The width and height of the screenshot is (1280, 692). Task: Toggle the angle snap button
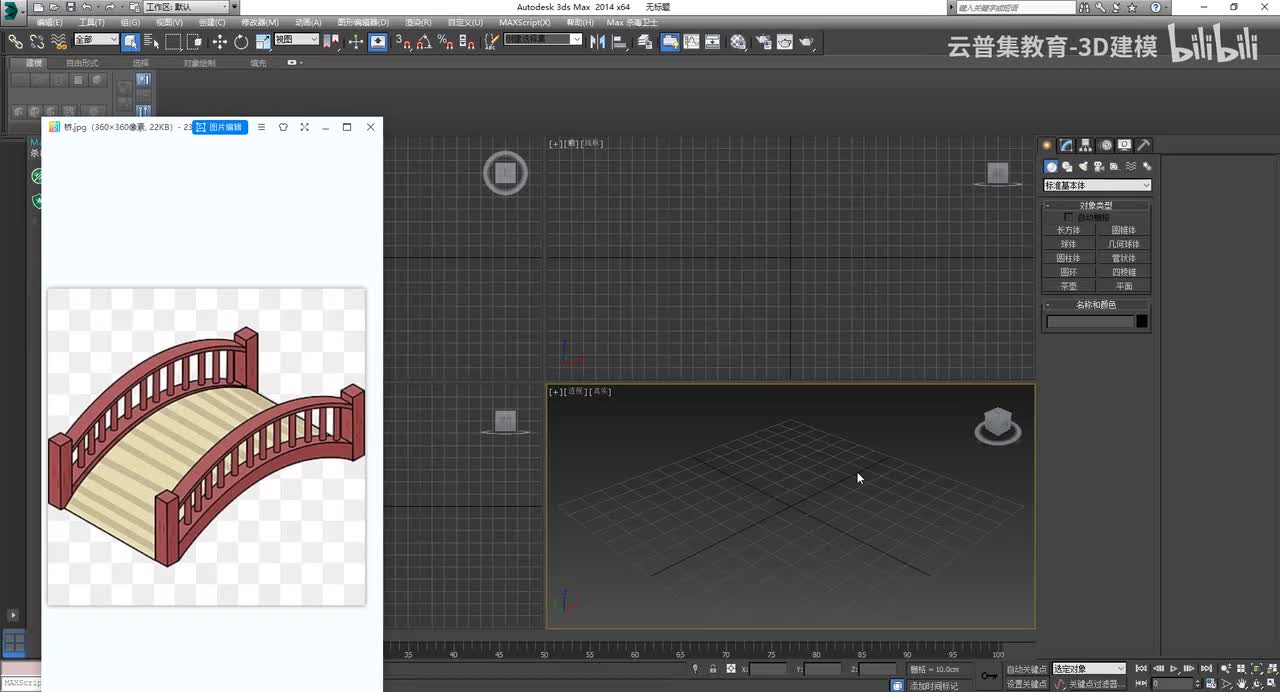424,42
